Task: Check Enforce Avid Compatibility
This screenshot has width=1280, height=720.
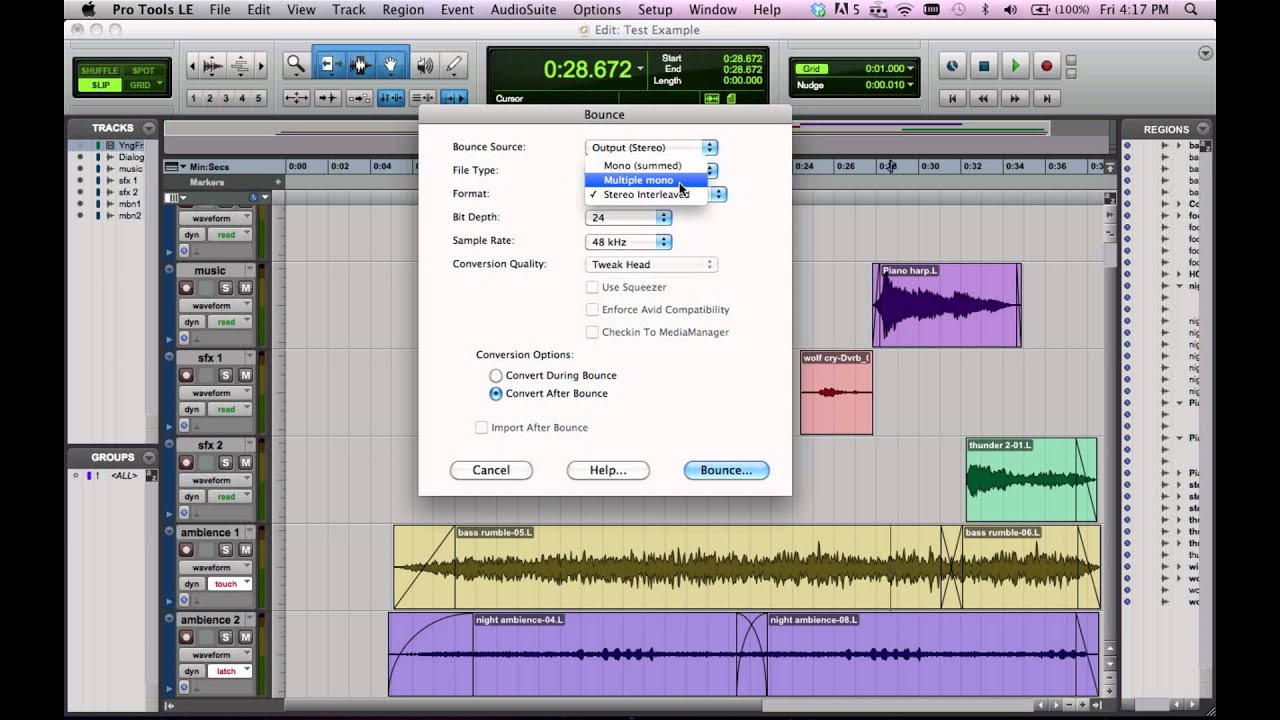Action: (592, 309)
